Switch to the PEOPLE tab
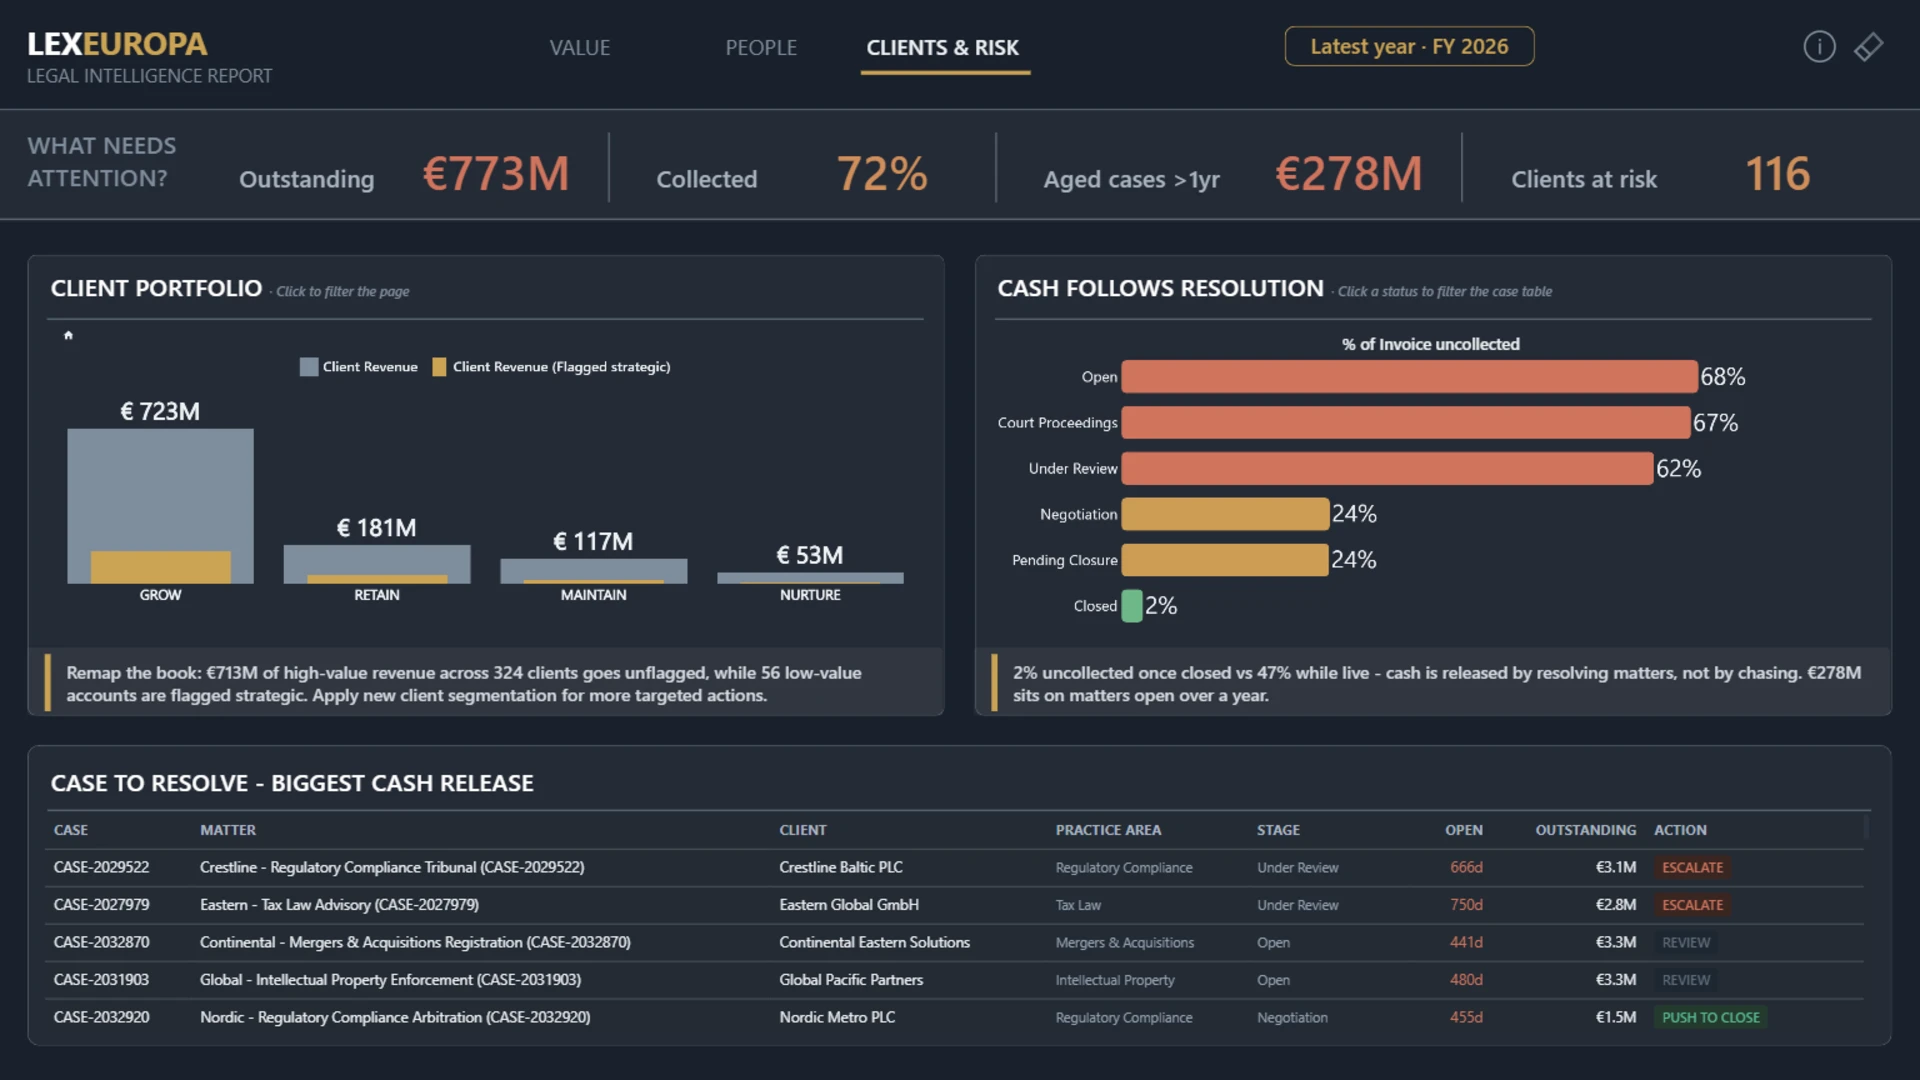Screen dimensions: 1920x1080 (x=761, y=47)
